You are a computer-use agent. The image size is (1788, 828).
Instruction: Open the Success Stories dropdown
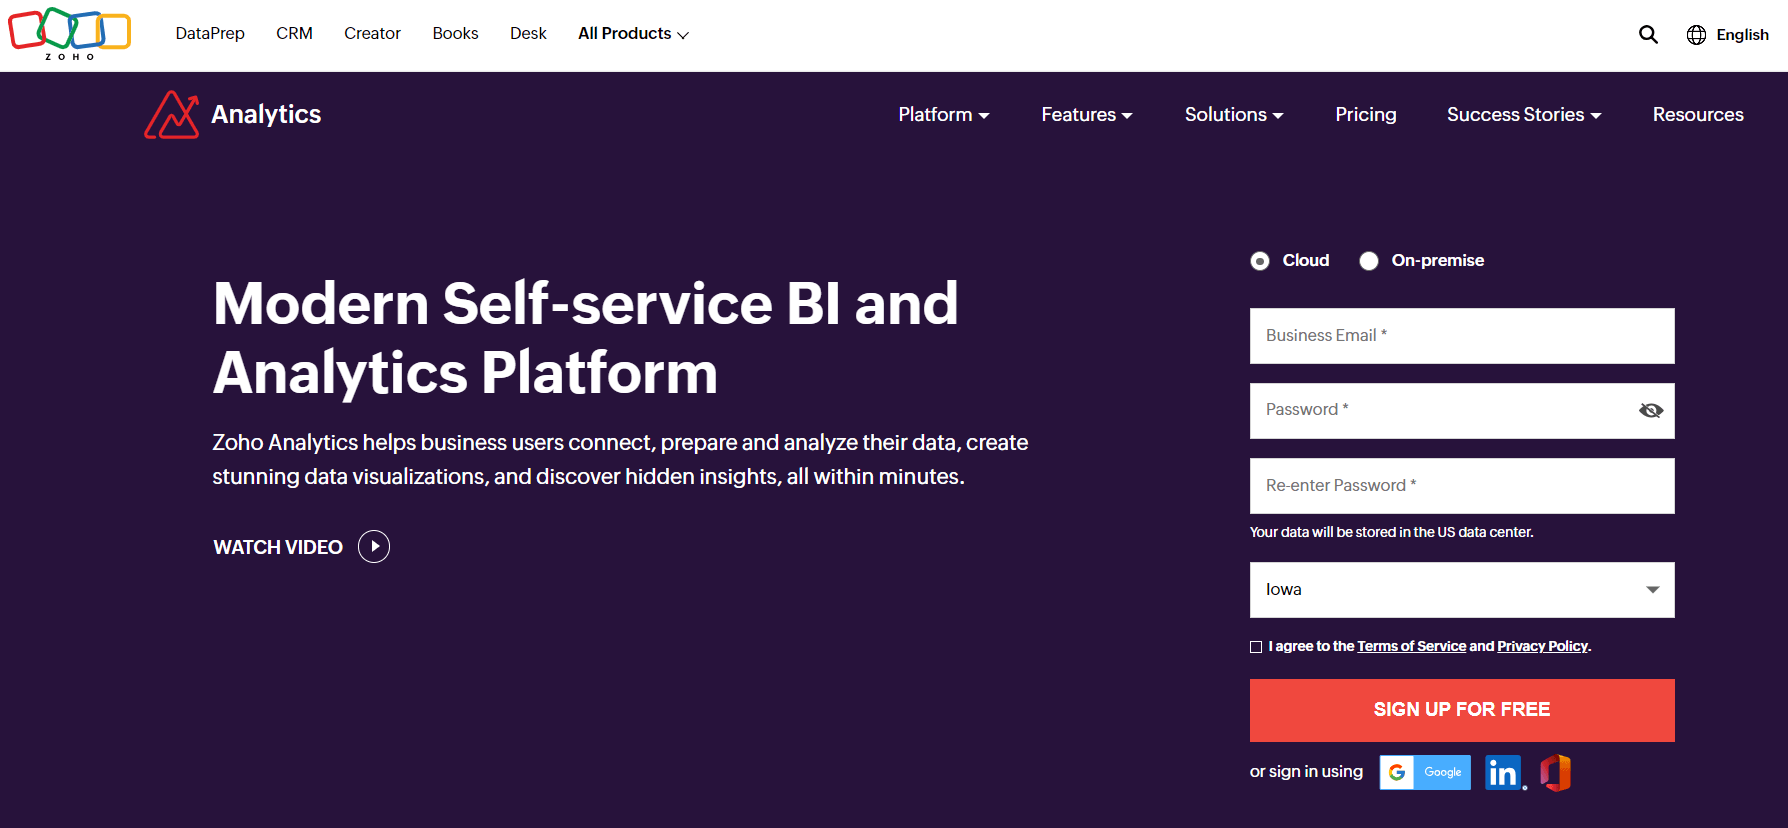(1524, 115)
